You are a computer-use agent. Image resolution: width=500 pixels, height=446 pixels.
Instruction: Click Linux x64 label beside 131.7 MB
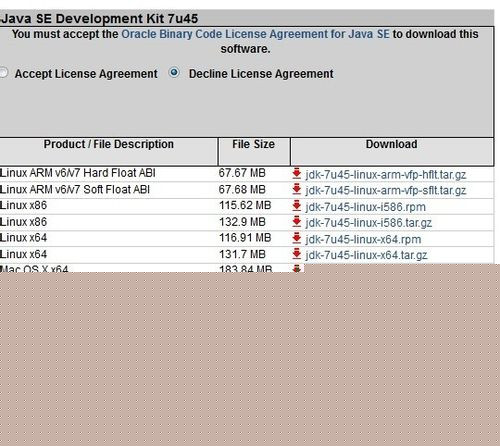pos(23,254)
